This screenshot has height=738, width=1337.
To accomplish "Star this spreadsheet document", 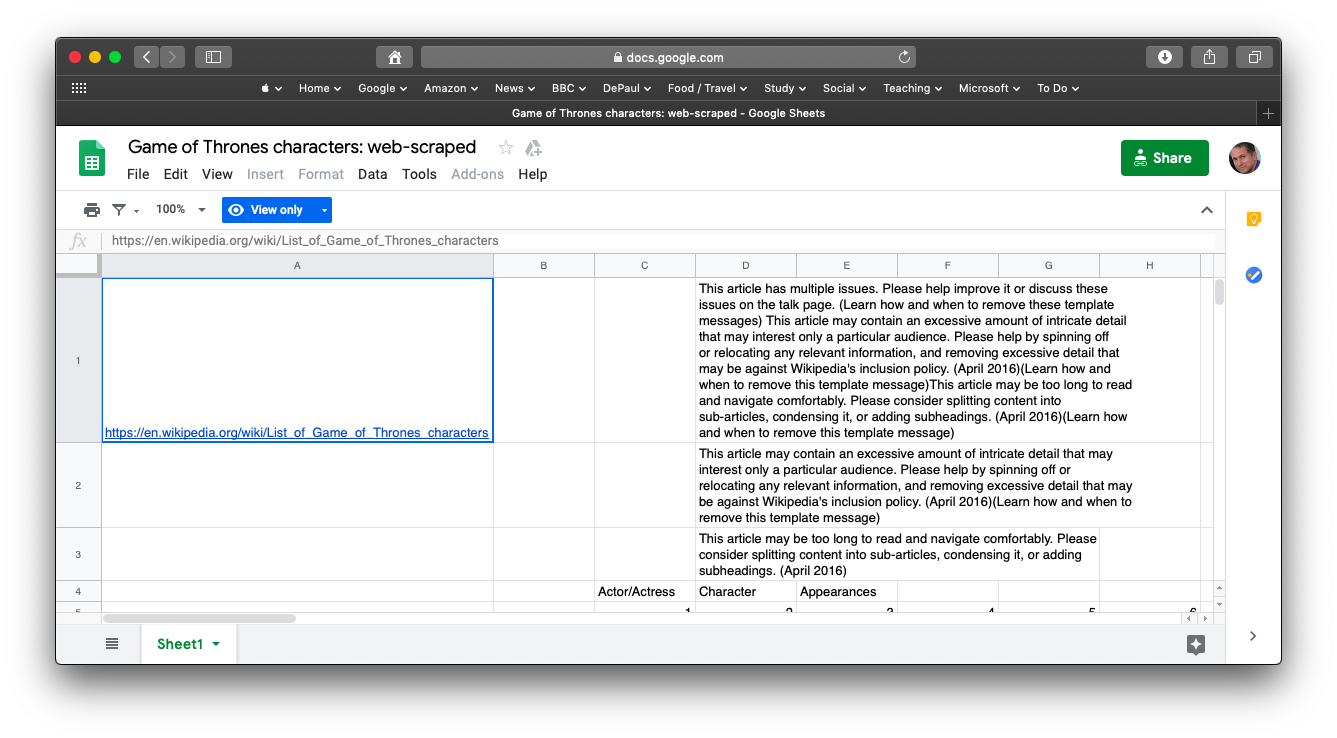I will pos(506,148).
